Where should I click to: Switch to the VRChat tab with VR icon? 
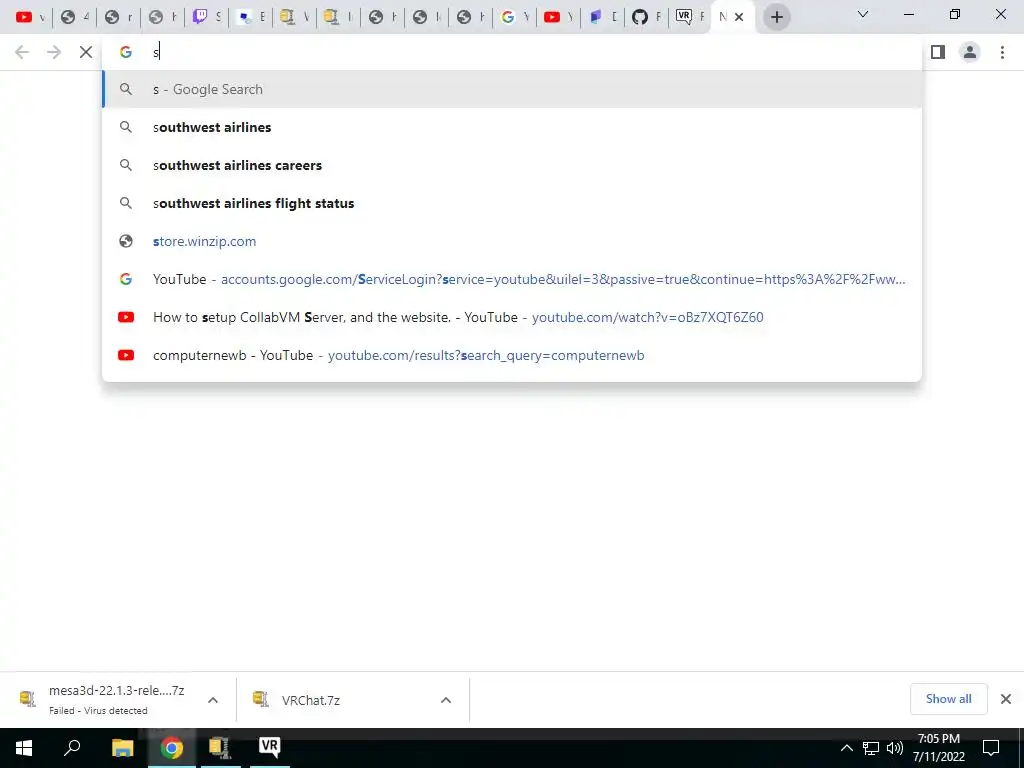point(690,17)
